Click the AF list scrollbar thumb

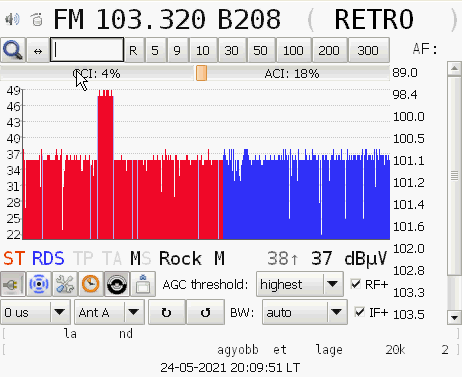click(454, 176)
